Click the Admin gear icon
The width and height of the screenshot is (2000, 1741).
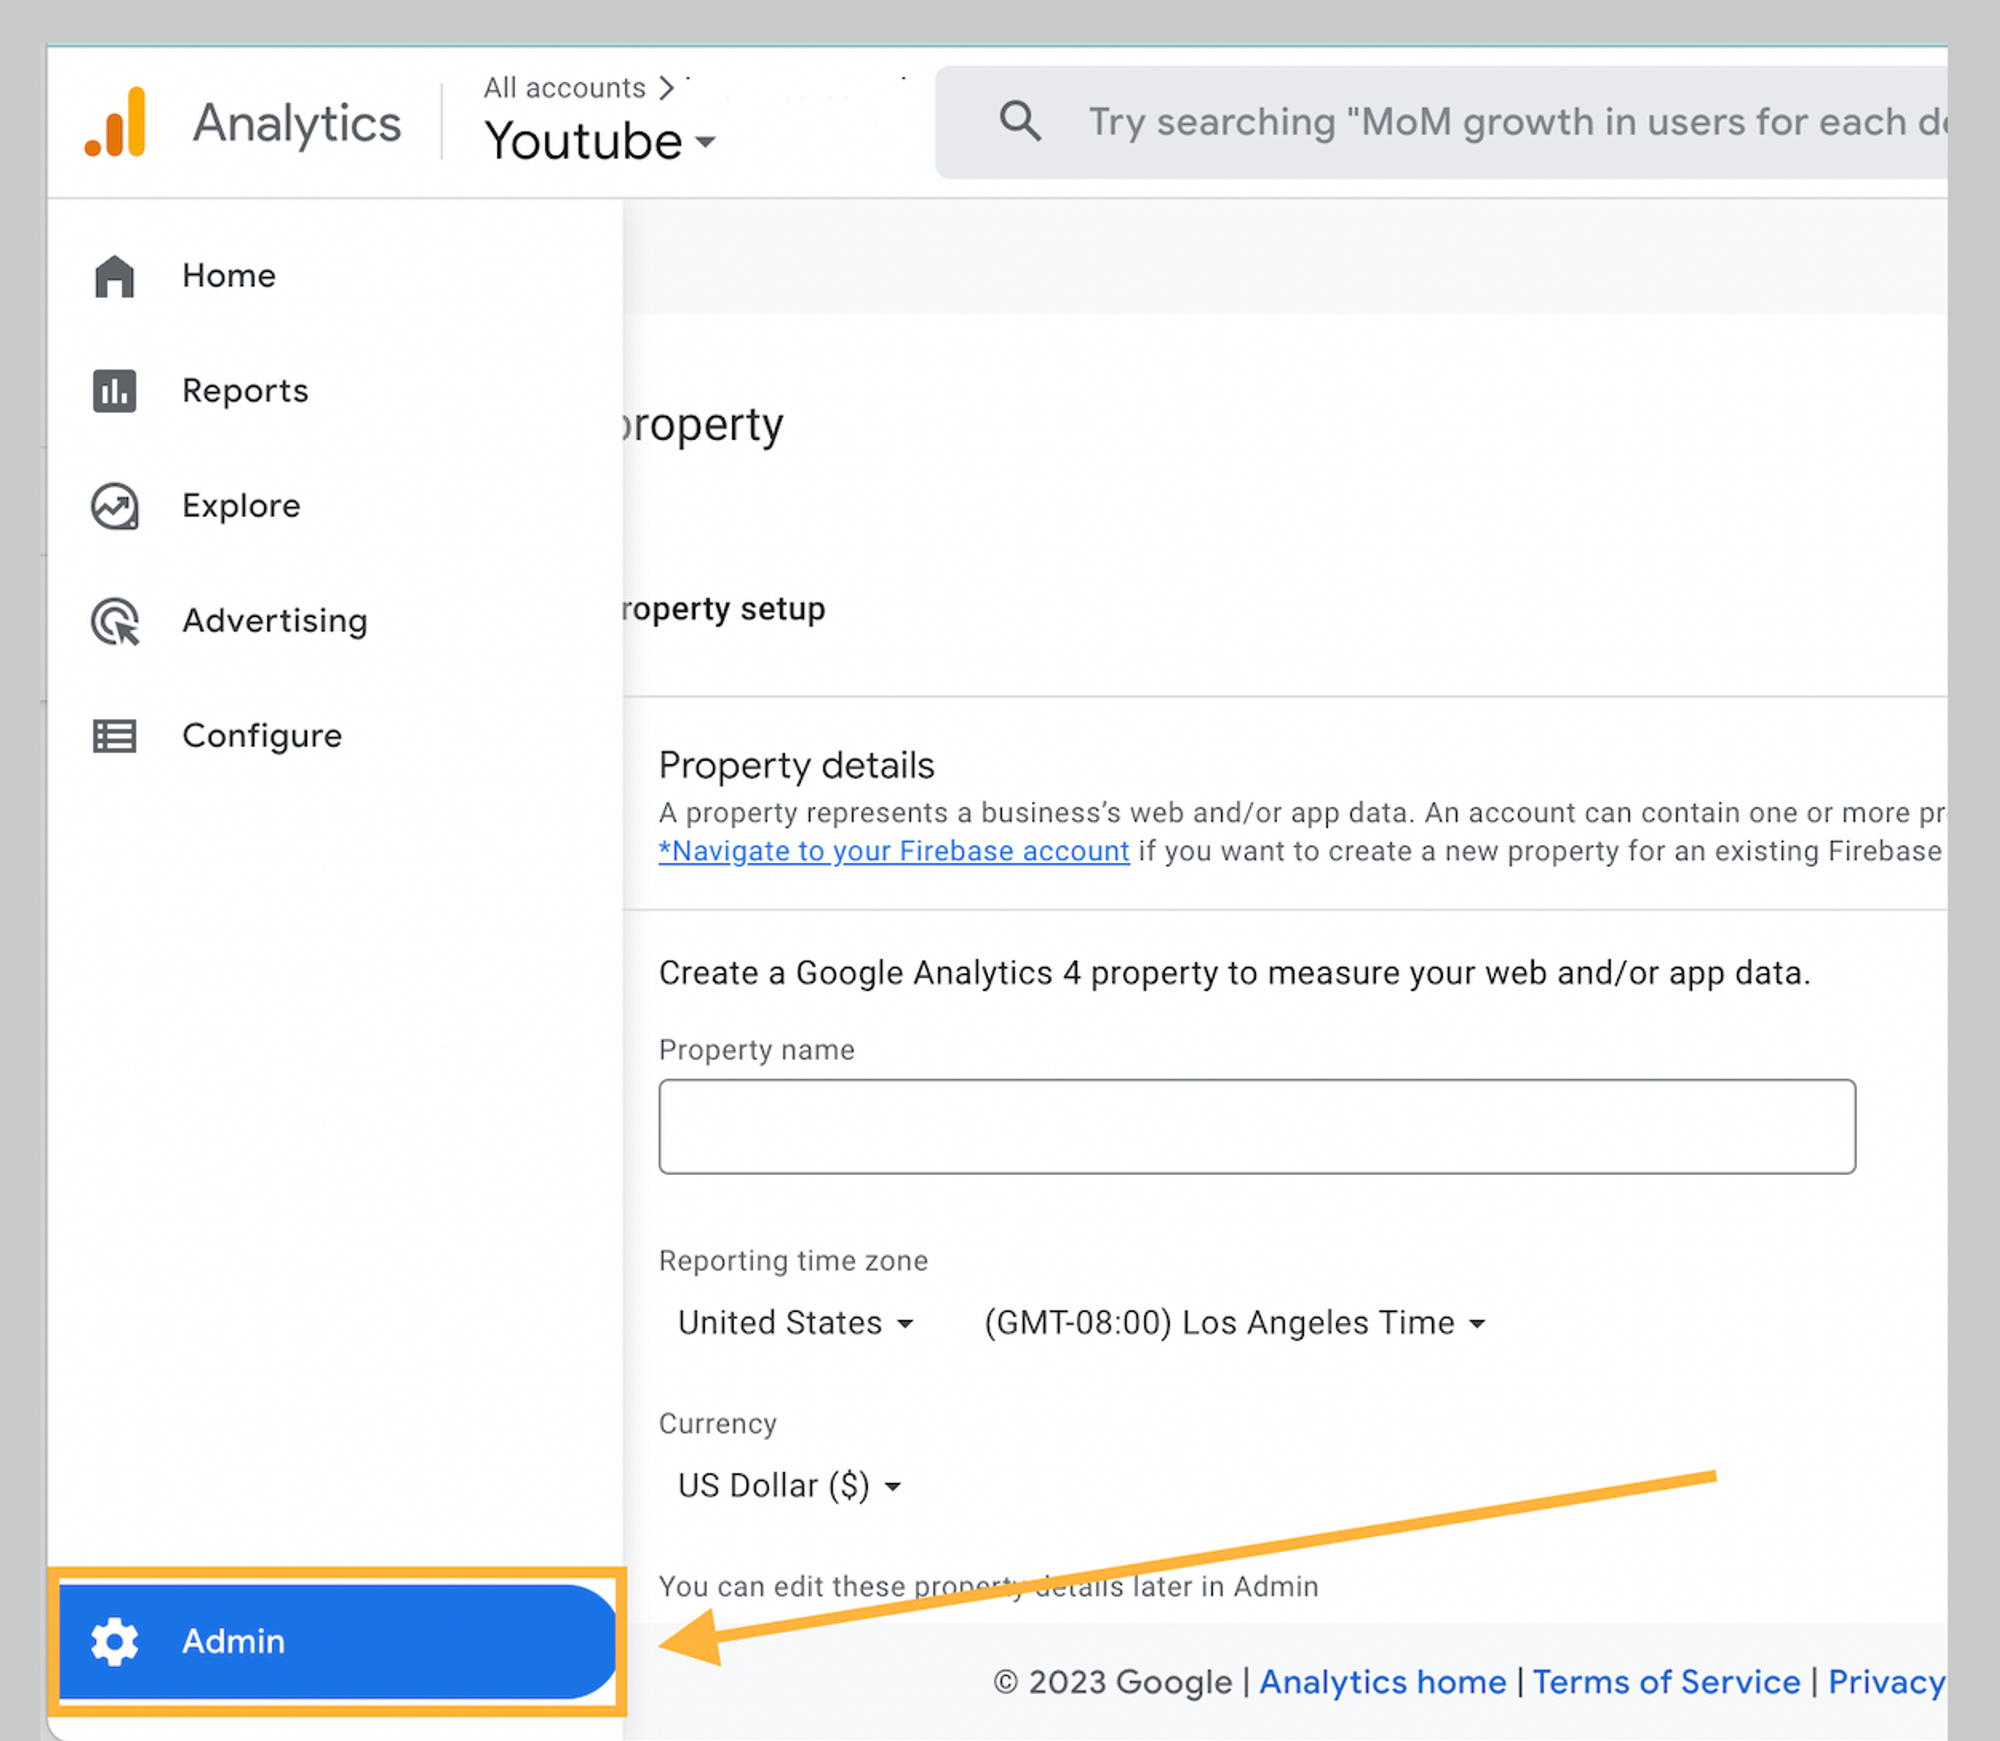114,1641
